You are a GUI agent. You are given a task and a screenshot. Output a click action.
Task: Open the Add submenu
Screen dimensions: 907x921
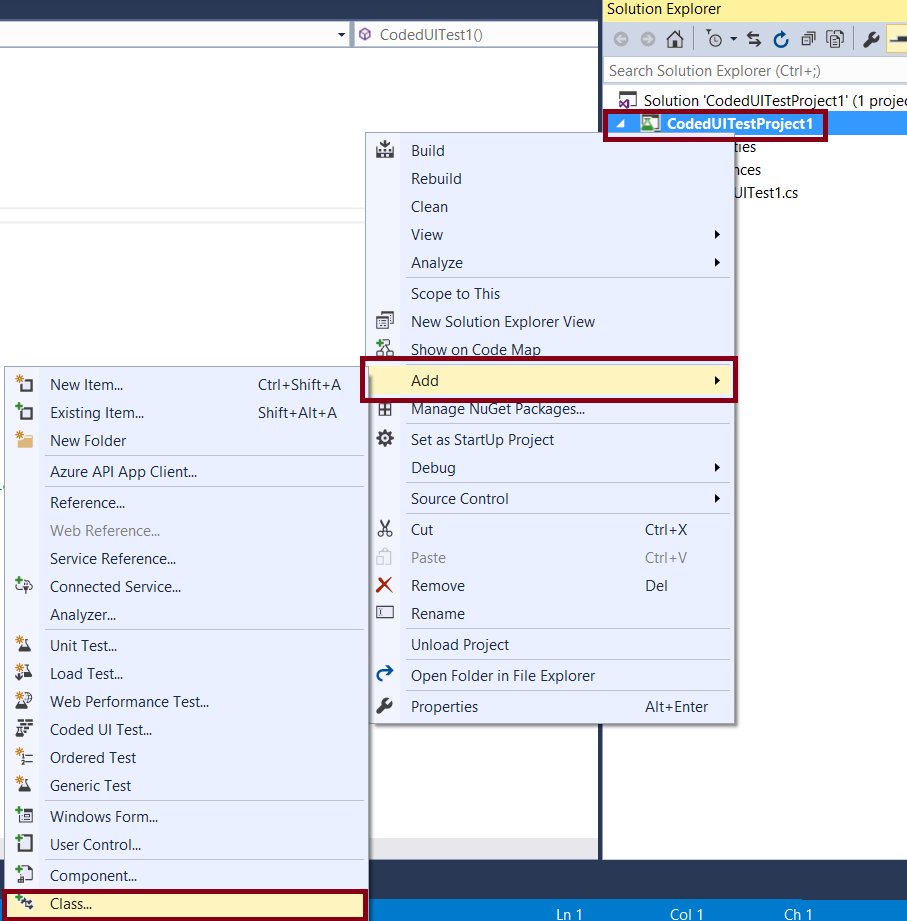[425, 380]
